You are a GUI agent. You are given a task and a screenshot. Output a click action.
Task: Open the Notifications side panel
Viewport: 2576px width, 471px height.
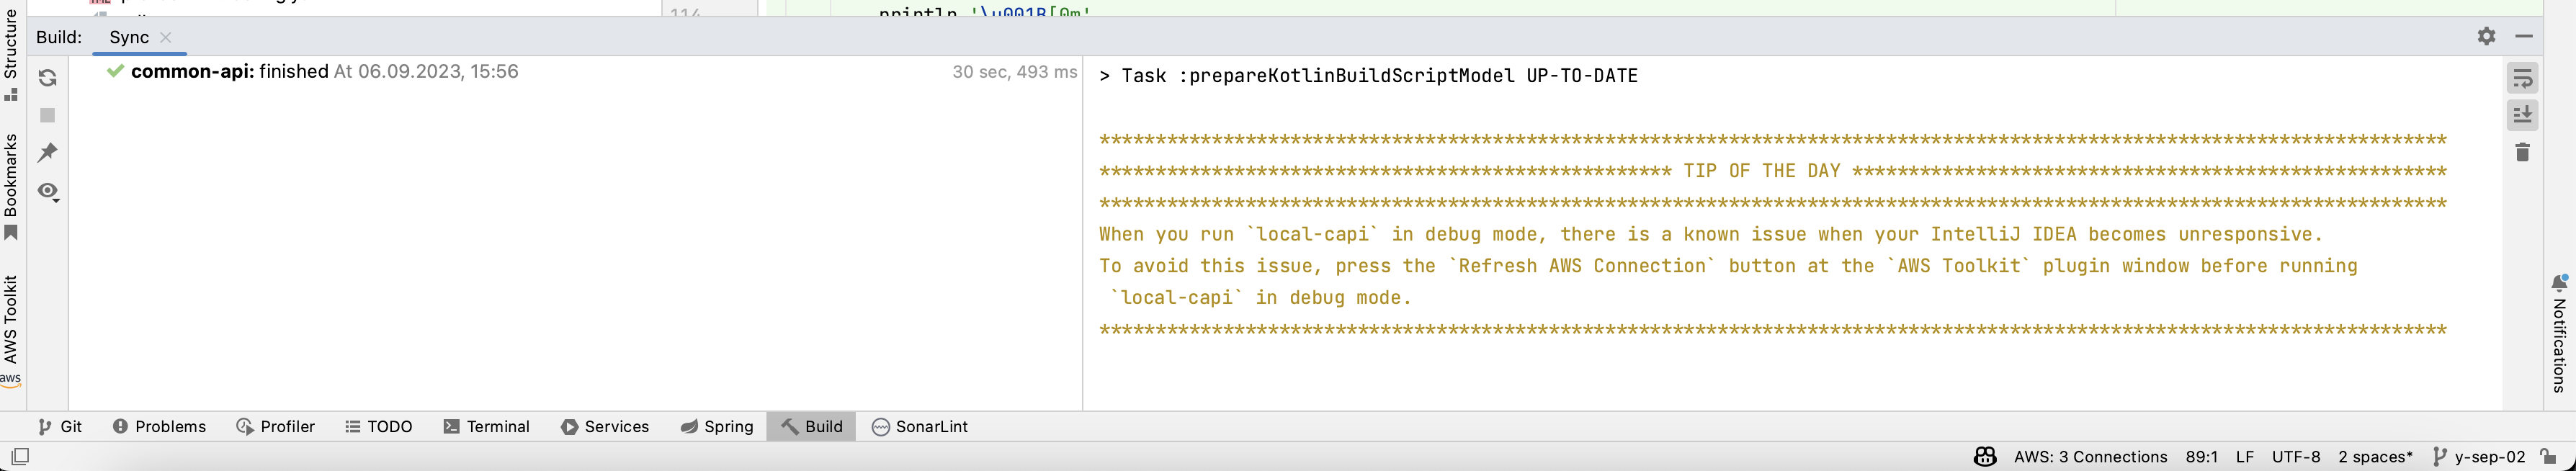[2559, 333]
